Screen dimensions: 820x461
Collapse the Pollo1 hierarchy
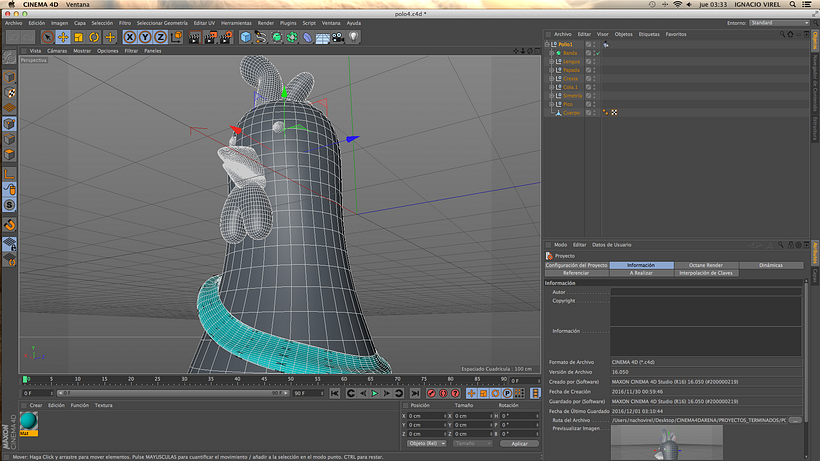[x=547, y=44]
